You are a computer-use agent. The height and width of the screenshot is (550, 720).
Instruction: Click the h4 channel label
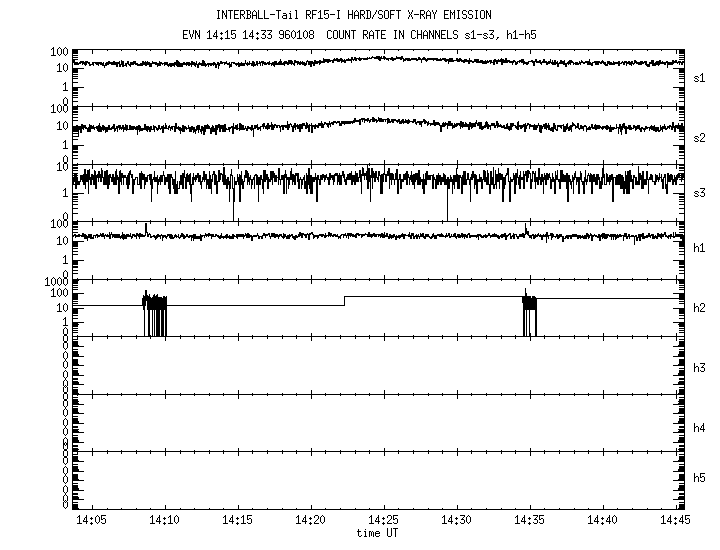coord(700,428)
